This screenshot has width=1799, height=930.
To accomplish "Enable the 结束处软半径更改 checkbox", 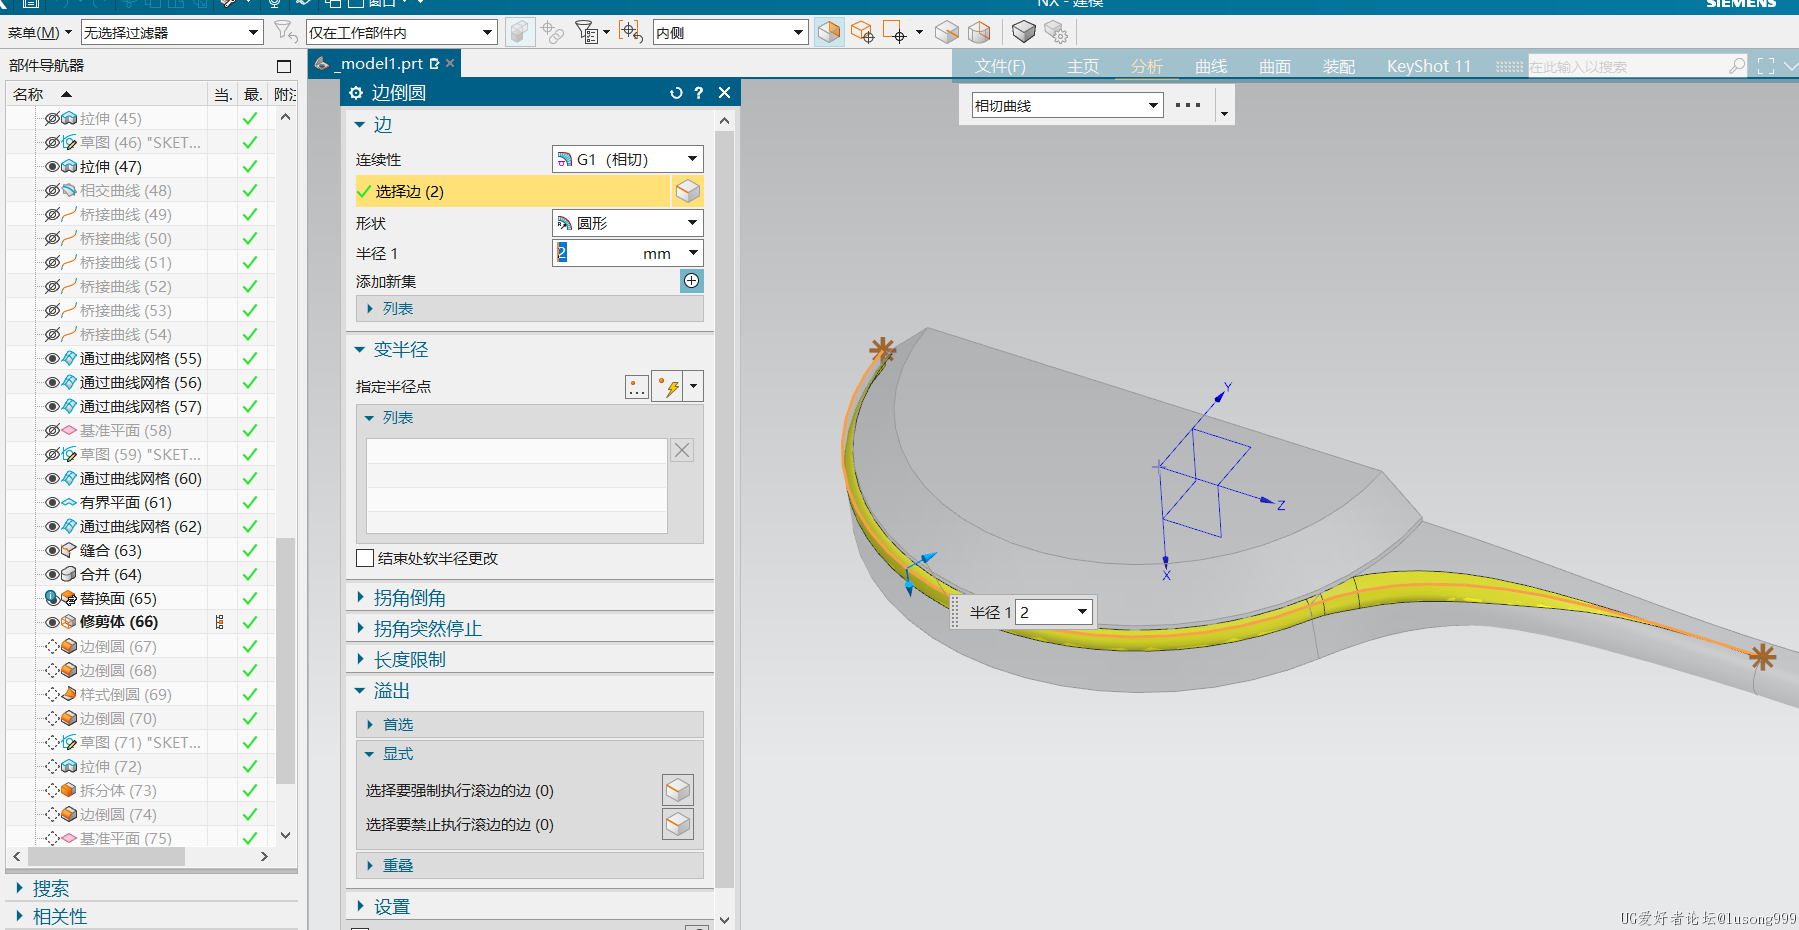I will point(365,558).
